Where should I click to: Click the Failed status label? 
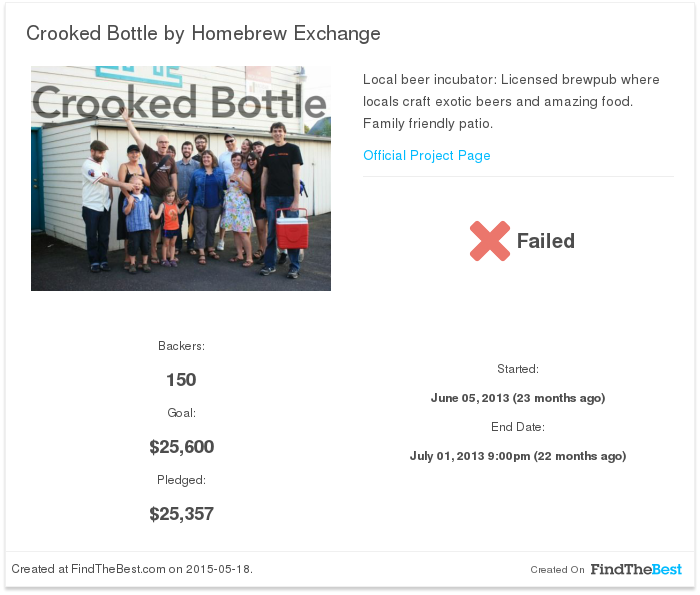[546, 241]
